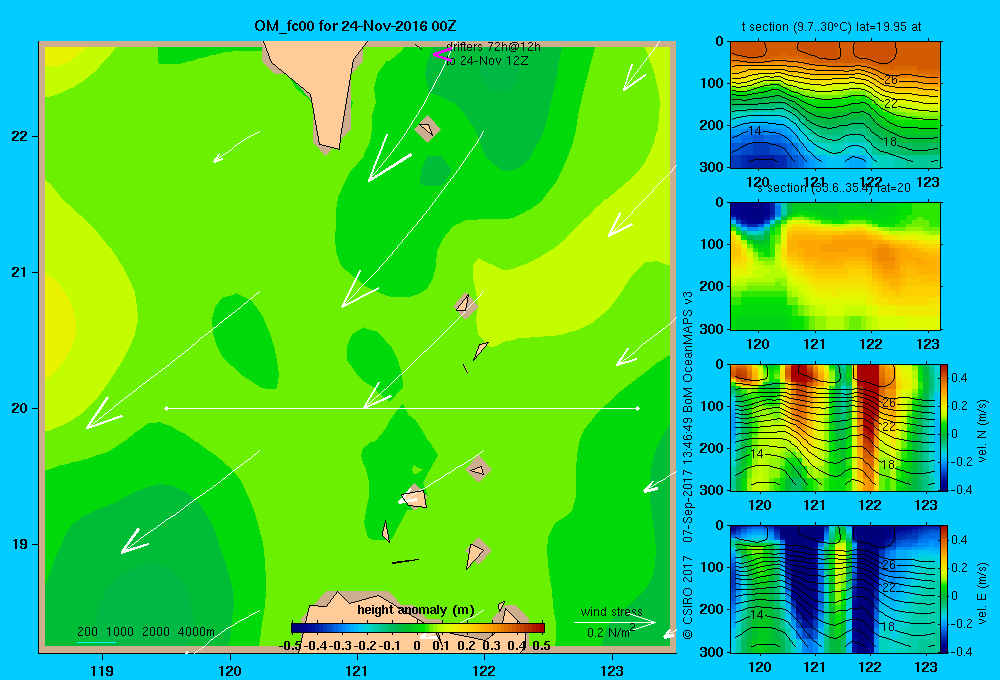
Task: Click the 'drifters 72h@12h' label
Action: coord(494,47)
